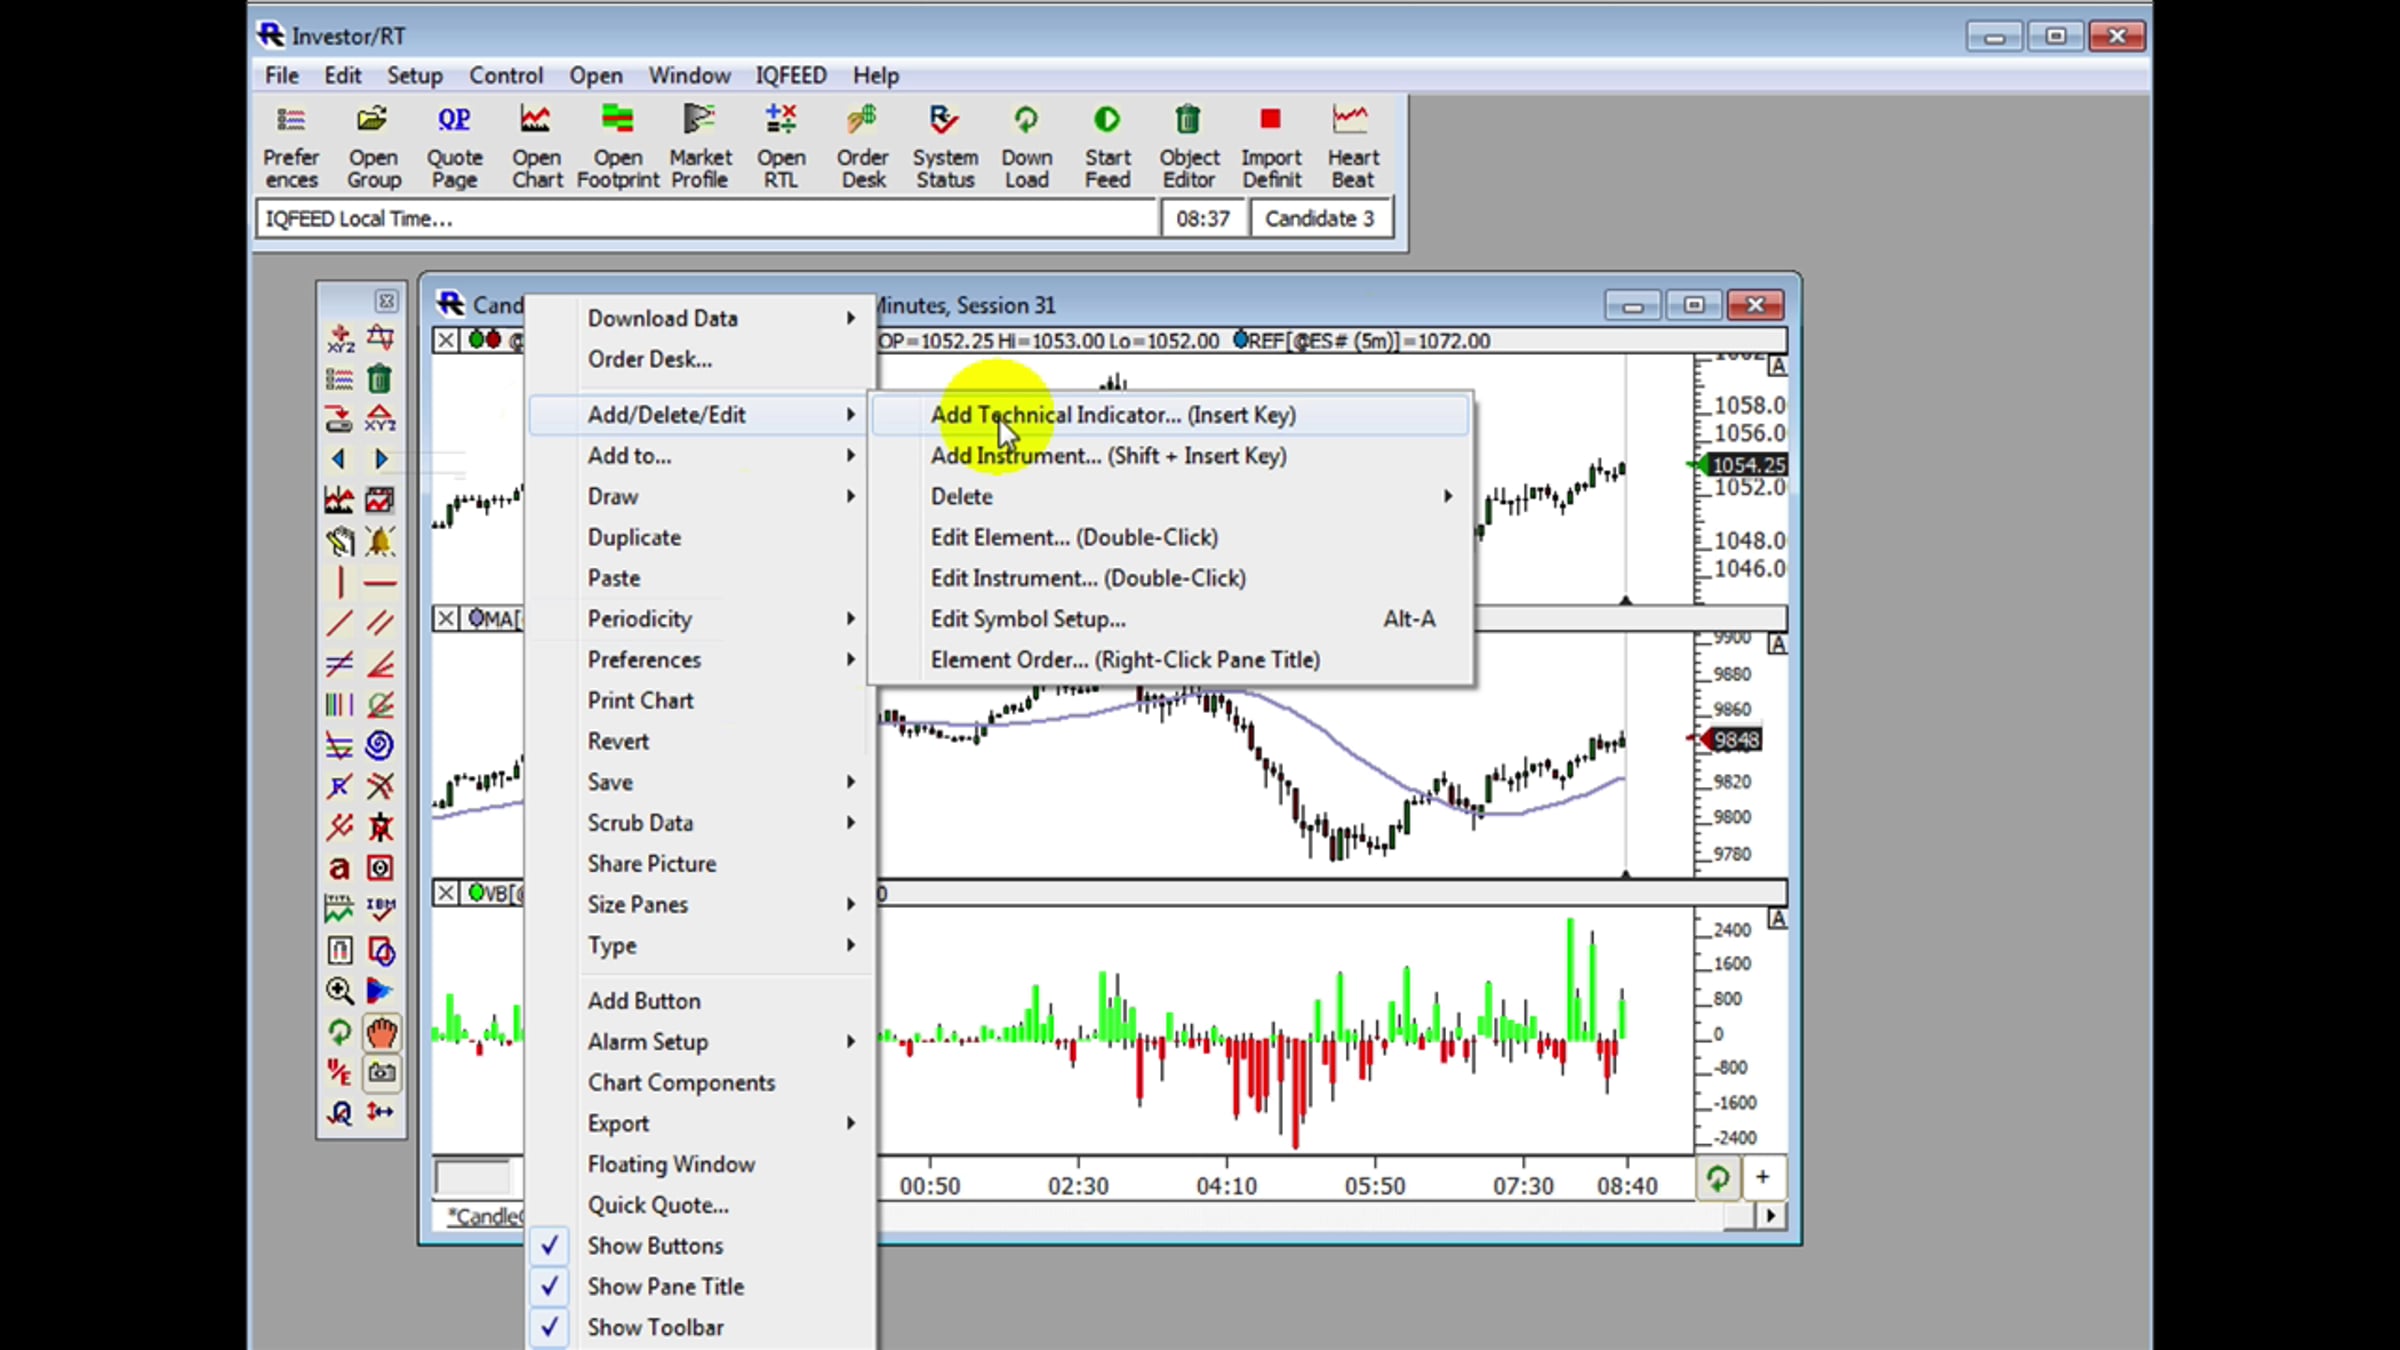
Task: Click the chart horizontal scrollbar right arrow
Action: point(1771,1216)
